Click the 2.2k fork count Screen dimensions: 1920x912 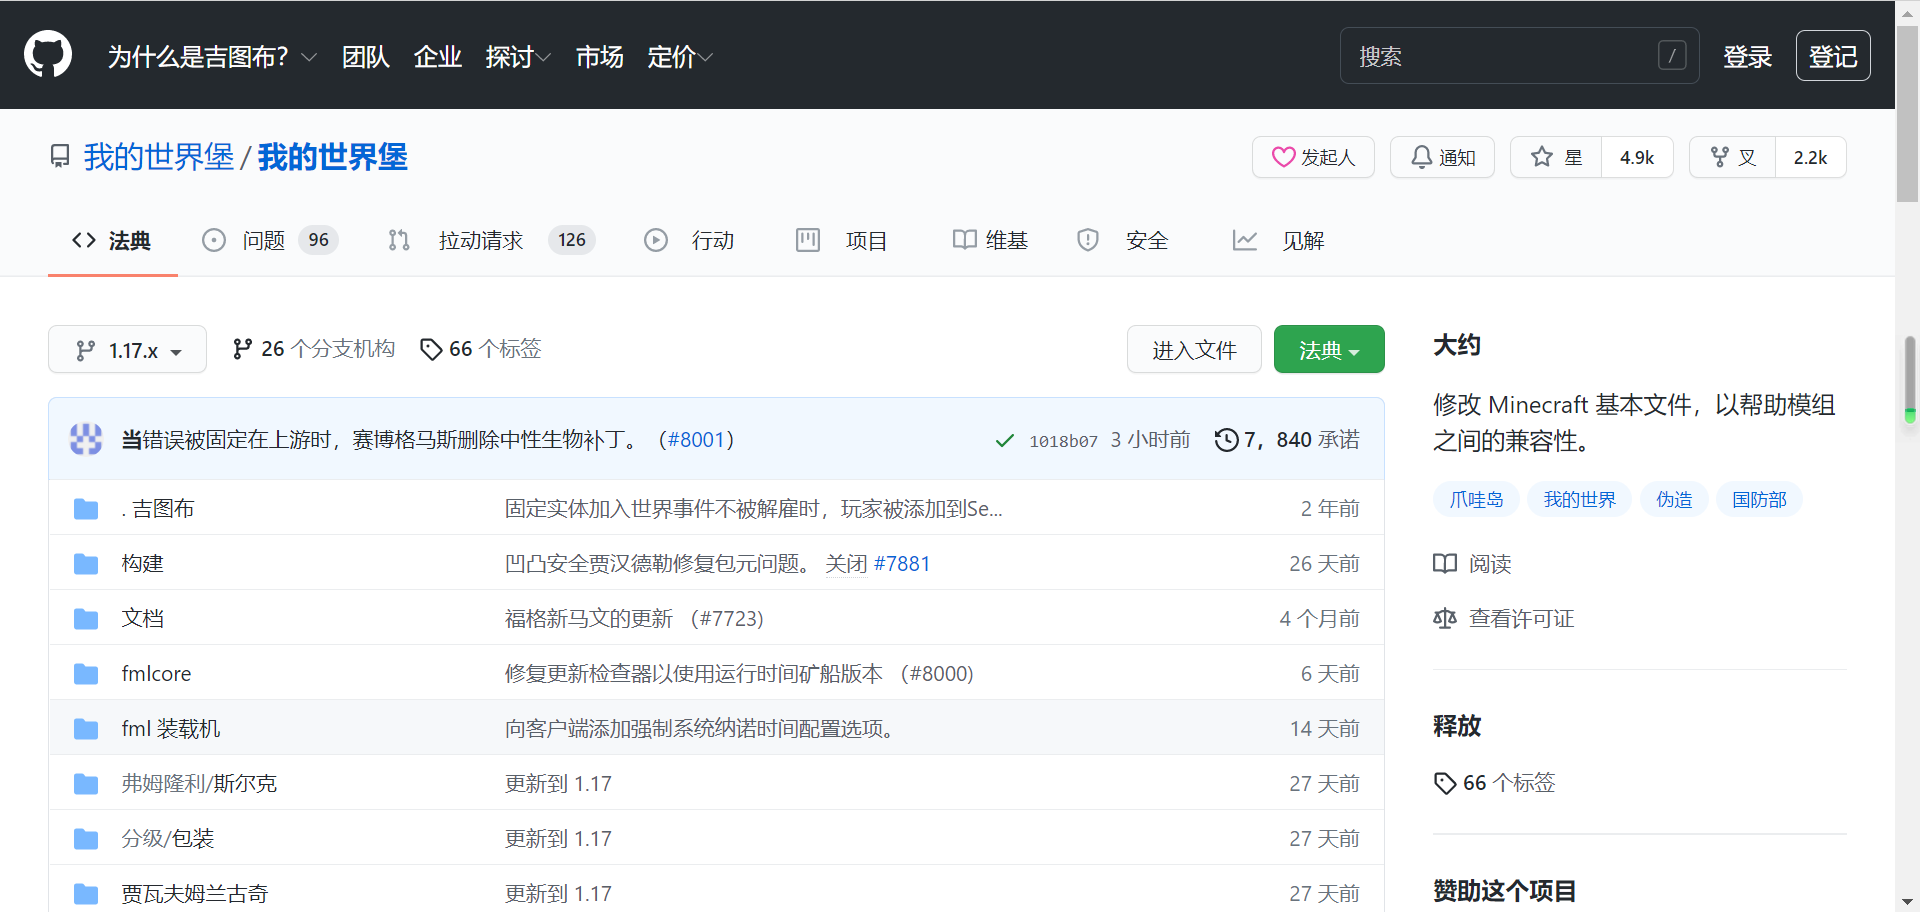[1810, 157]
